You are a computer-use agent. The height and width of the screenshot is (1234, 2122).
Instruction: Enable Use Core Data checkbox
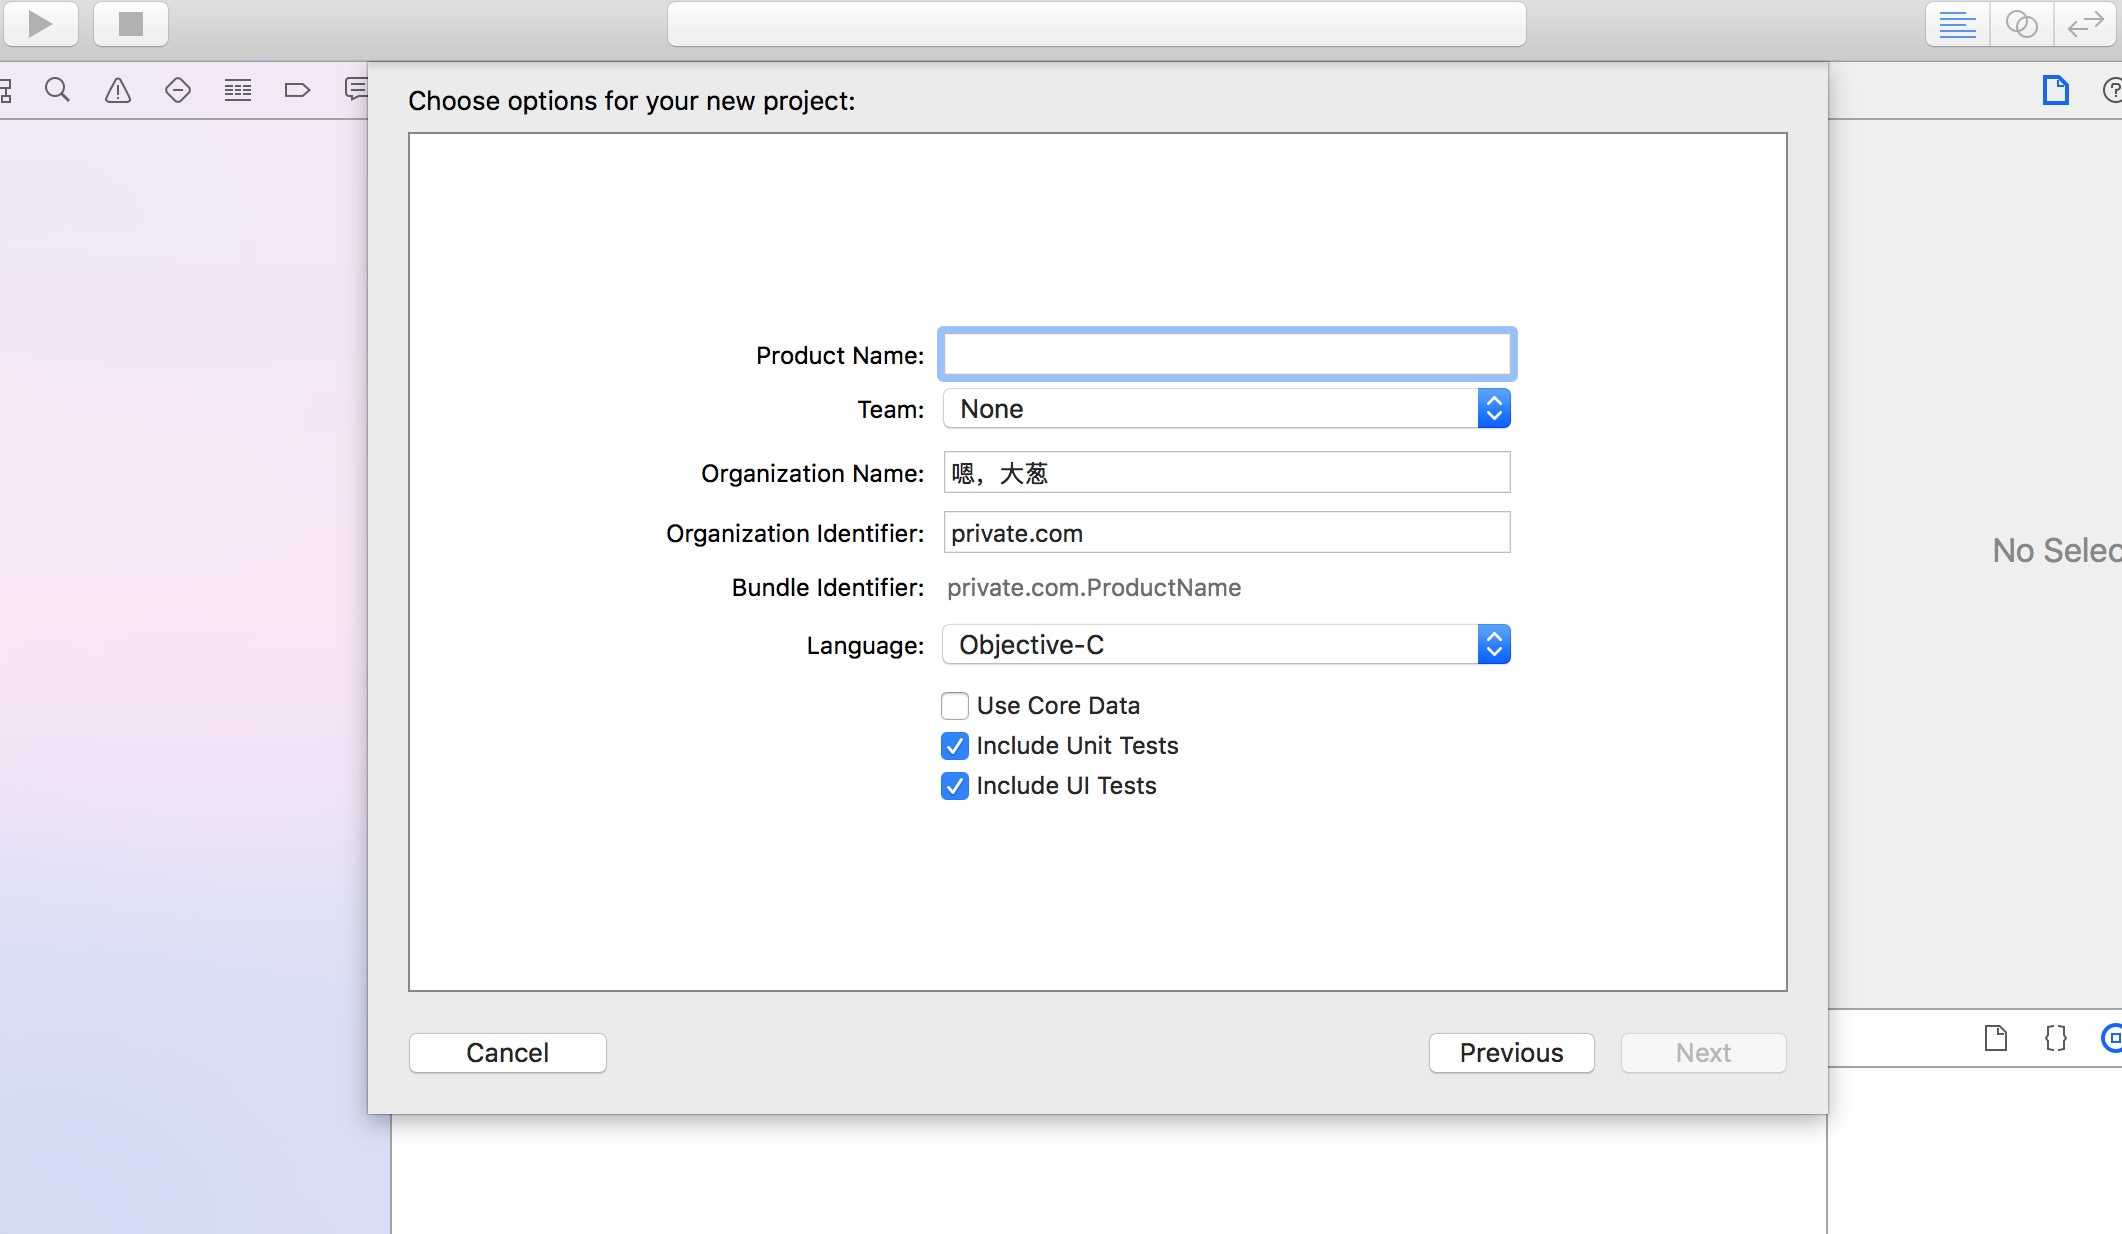[x=955, y=705]
